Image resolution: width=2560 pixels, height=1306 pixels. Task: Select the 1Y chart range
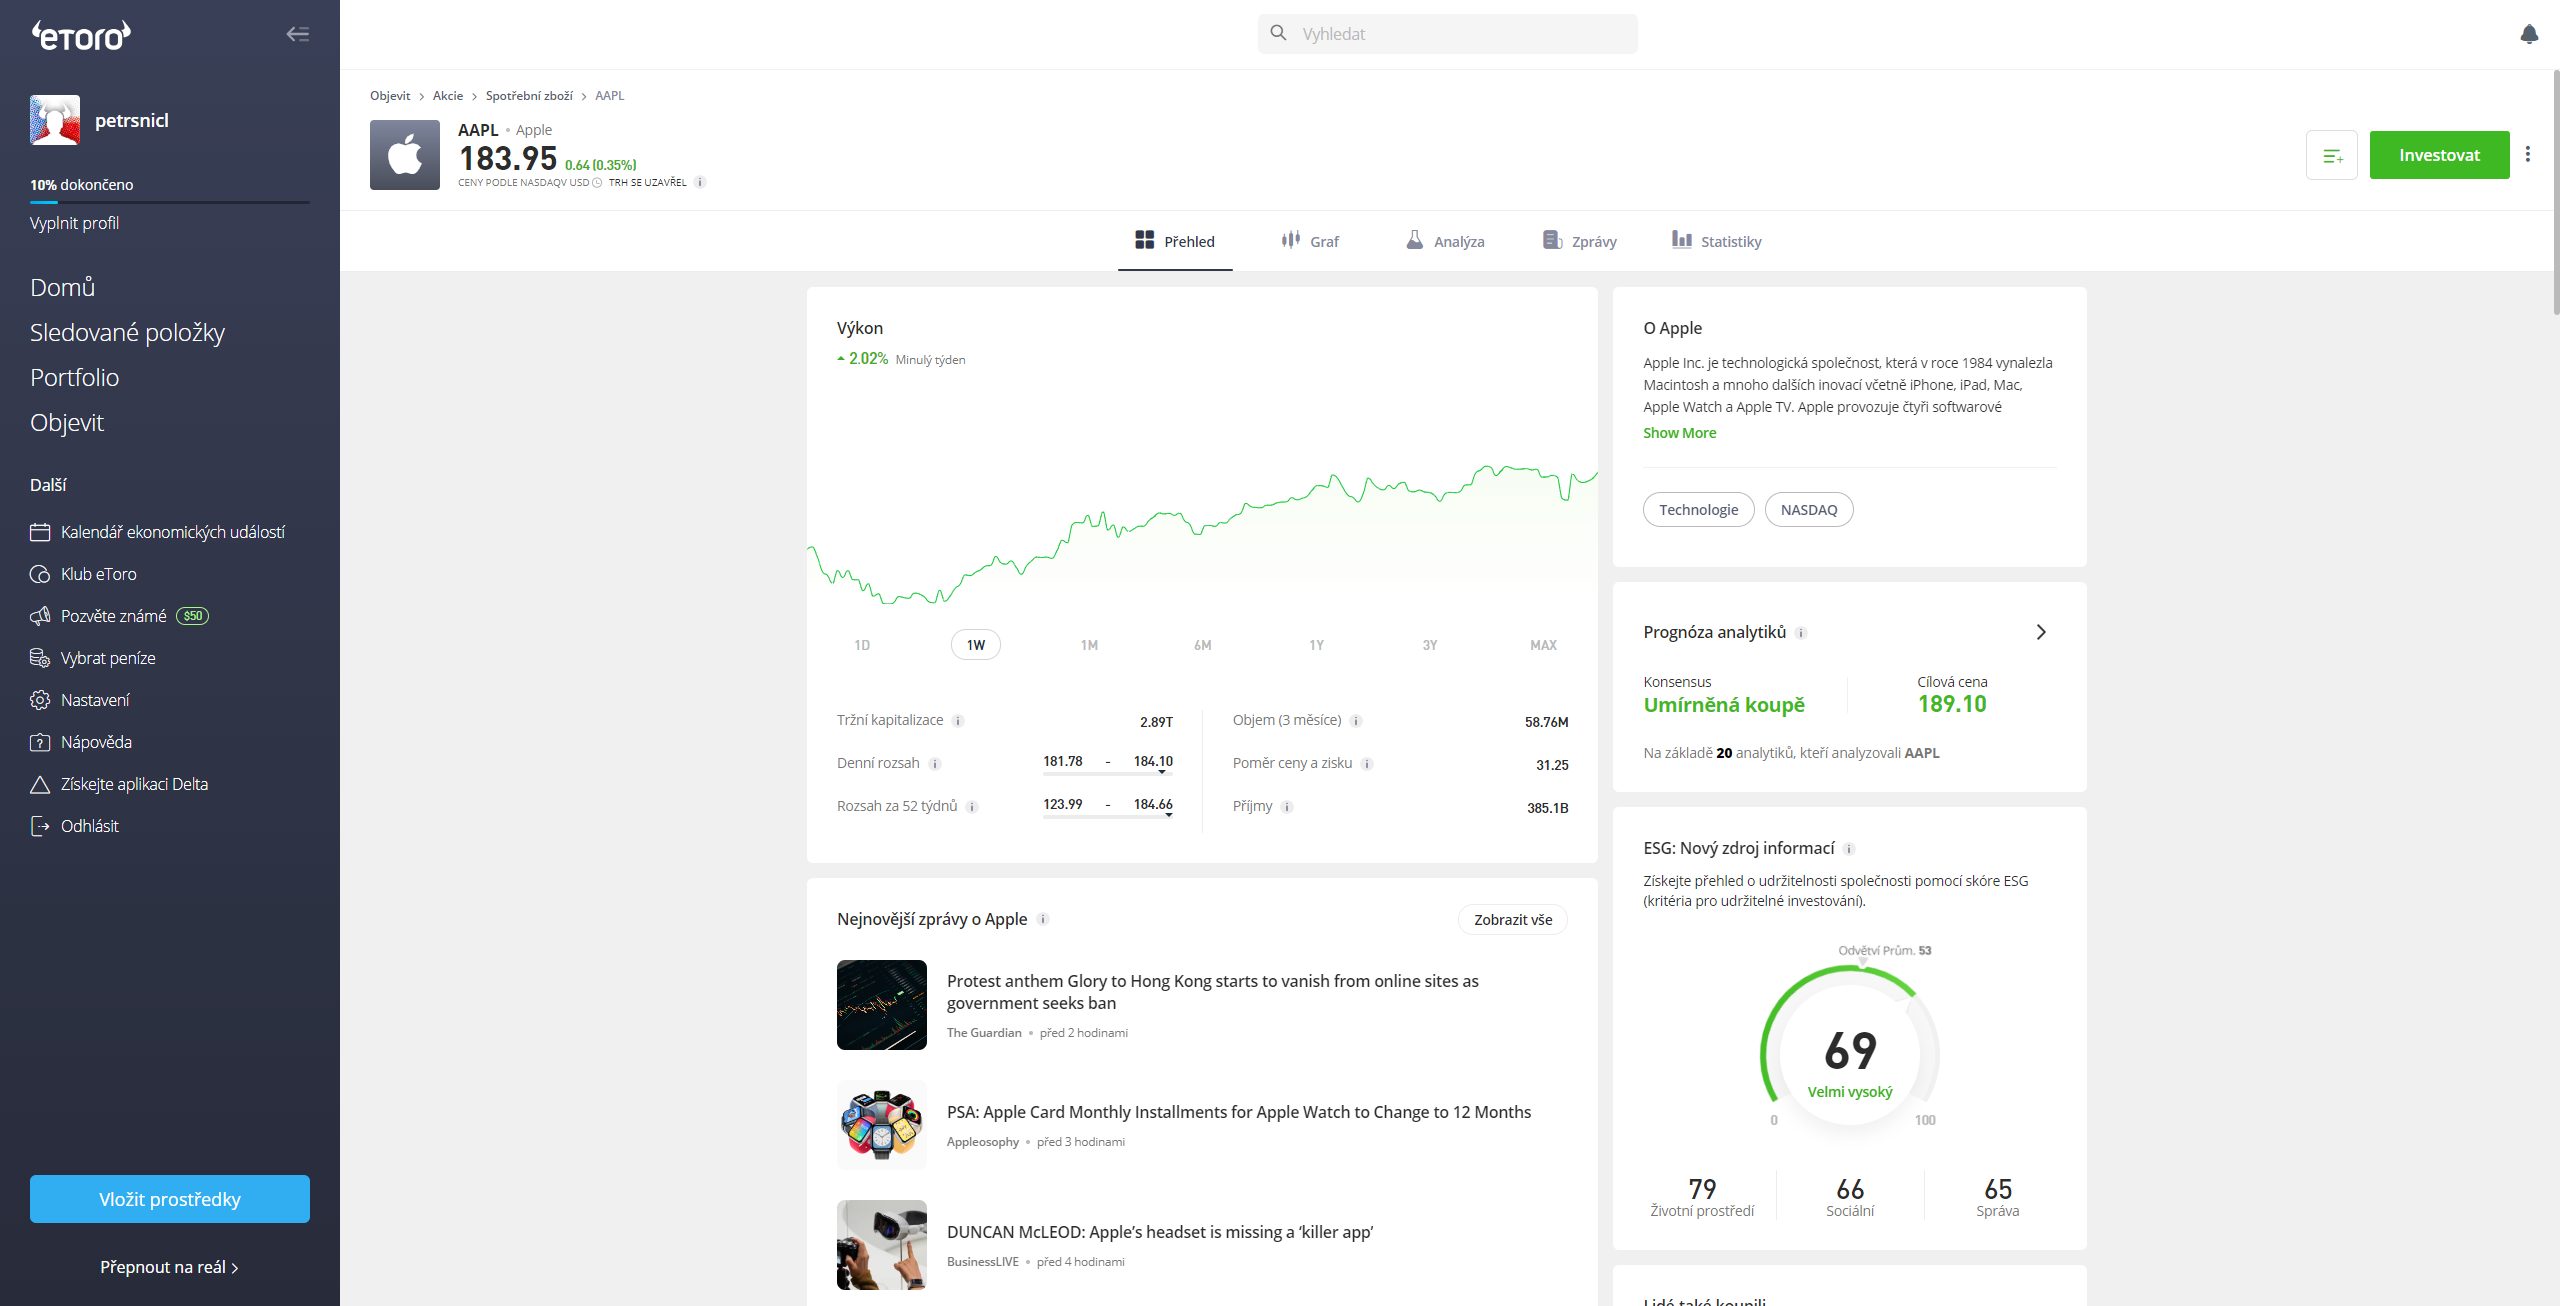pyautogui.click(x=1316, y=645)
